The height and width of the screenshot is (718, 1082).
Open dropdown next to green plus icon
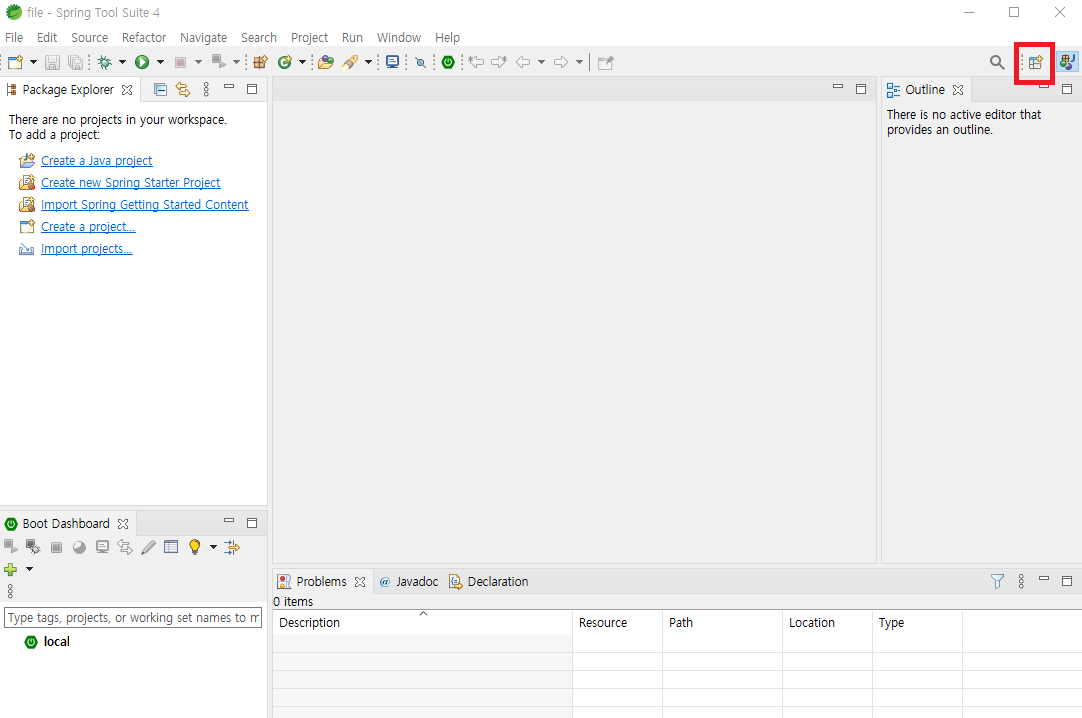pos(29,569)
